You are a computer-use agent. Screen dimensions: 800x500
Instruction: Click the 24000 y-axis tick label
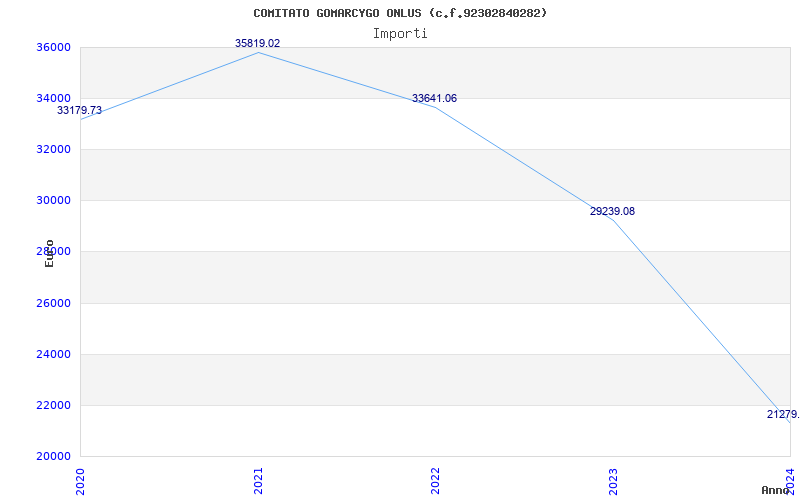pyautogui.click(x=53, y=354)
